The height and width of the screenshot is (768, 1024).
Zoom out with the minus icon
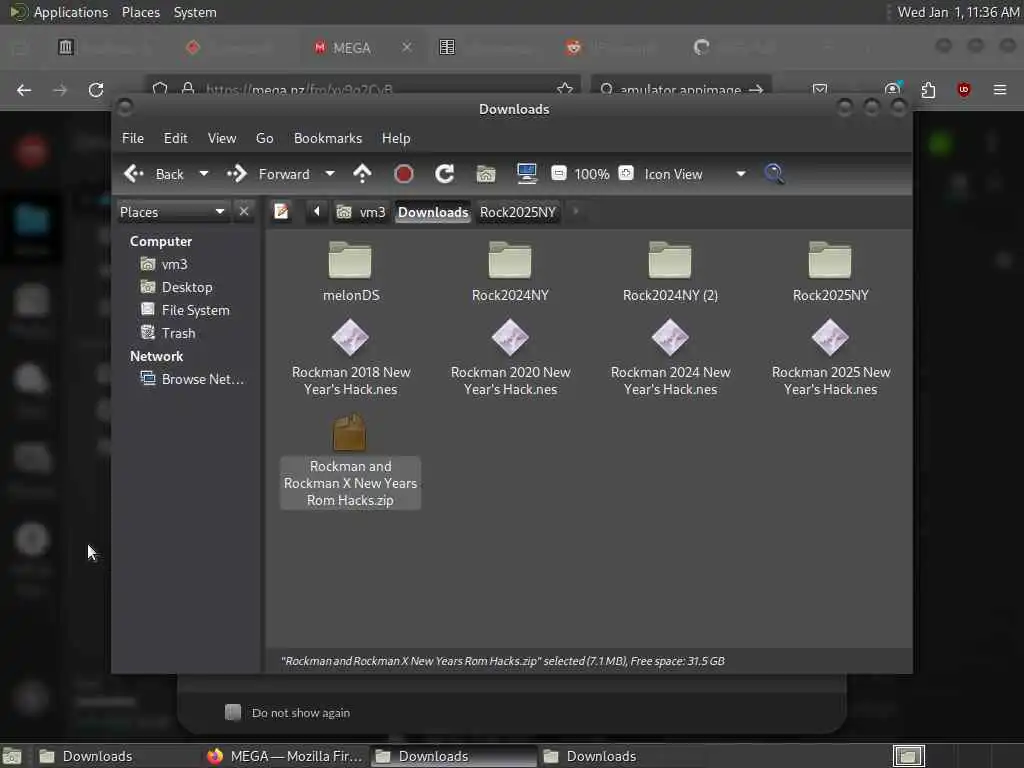point(558,173)
